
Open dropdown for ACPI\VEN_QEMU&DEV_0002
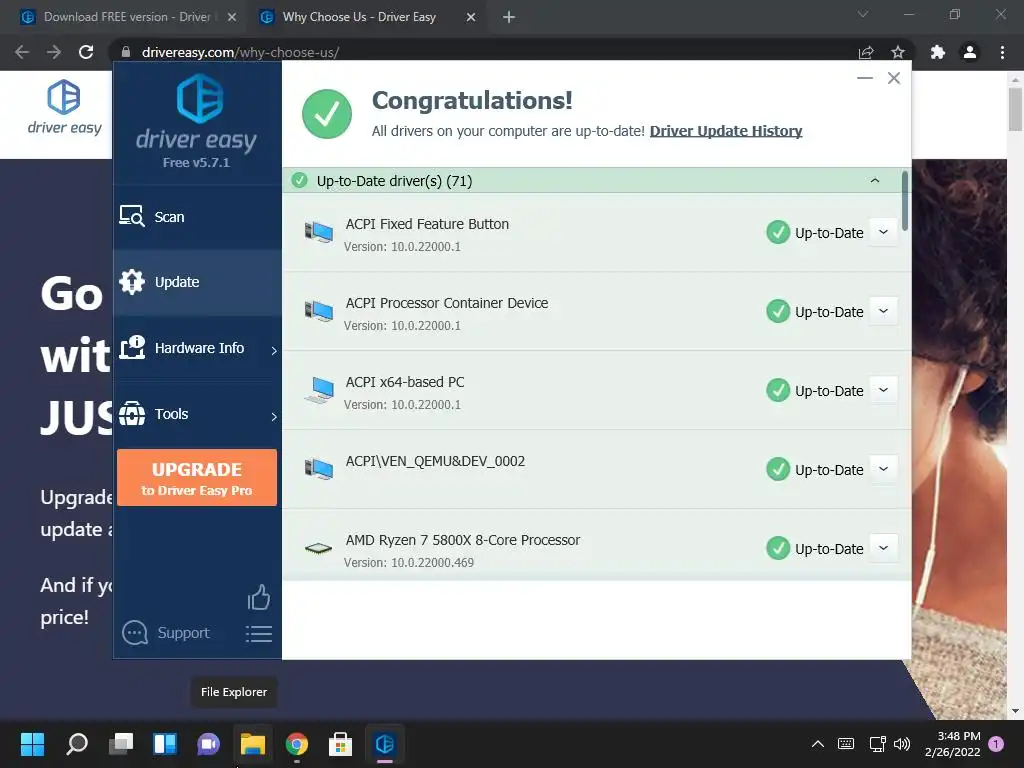point(883,470)
